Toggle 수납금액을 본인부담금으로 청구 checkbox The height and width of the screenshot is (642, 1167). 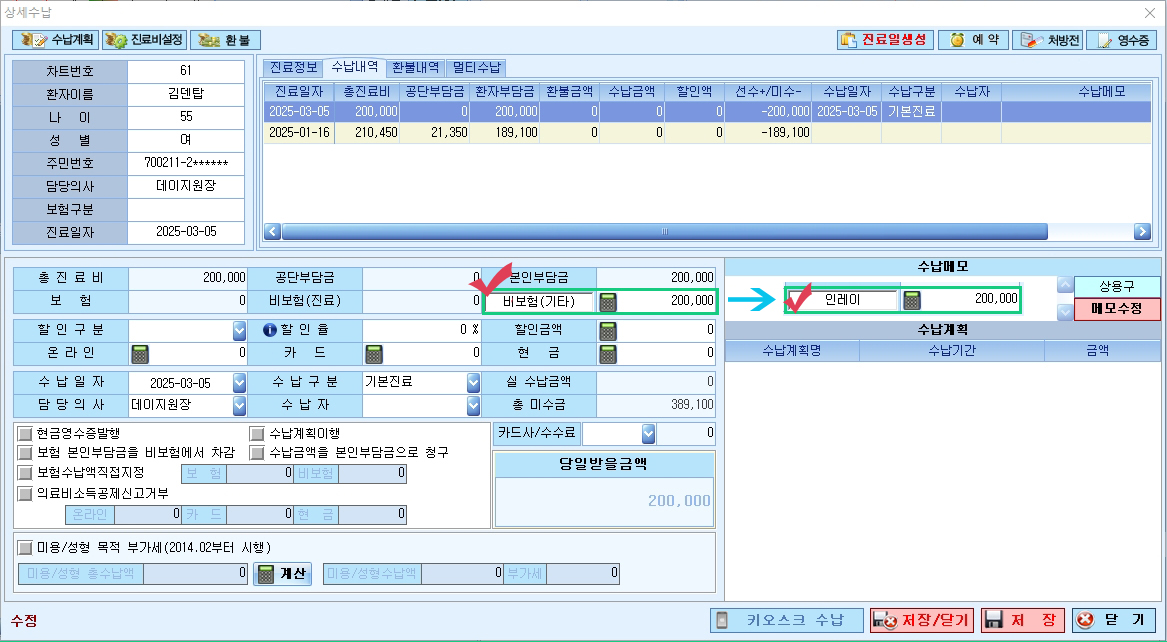point(258,452)
